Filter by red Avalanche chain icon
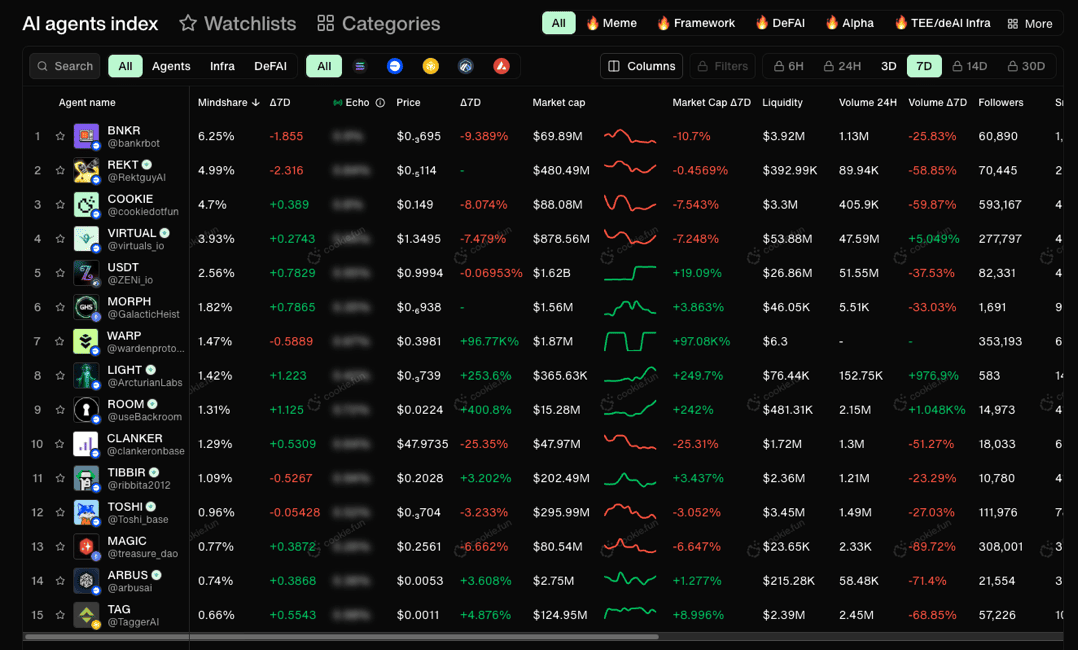The height and width of the screenshot is (650, 1078). (501, 66)
